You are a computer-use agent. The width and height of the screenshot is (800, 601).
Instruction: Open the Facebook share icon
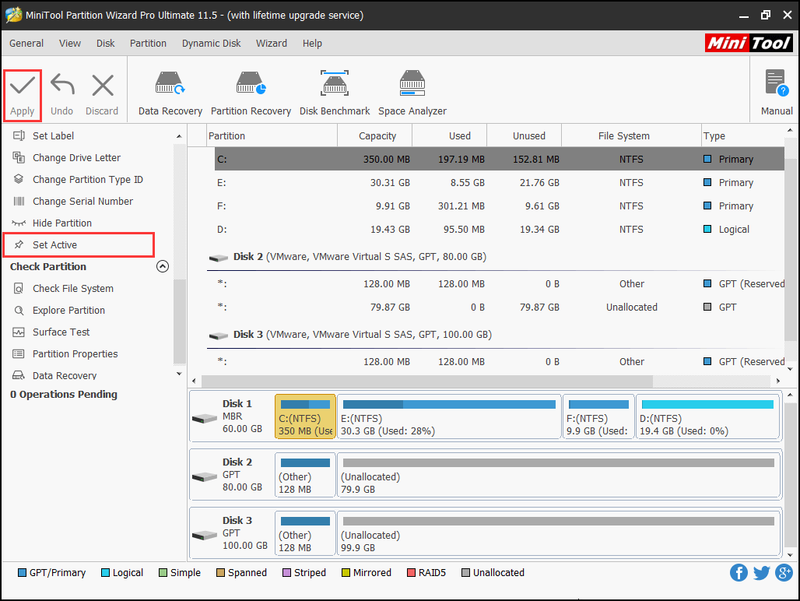pyautogui.click(x=738, y=572)
